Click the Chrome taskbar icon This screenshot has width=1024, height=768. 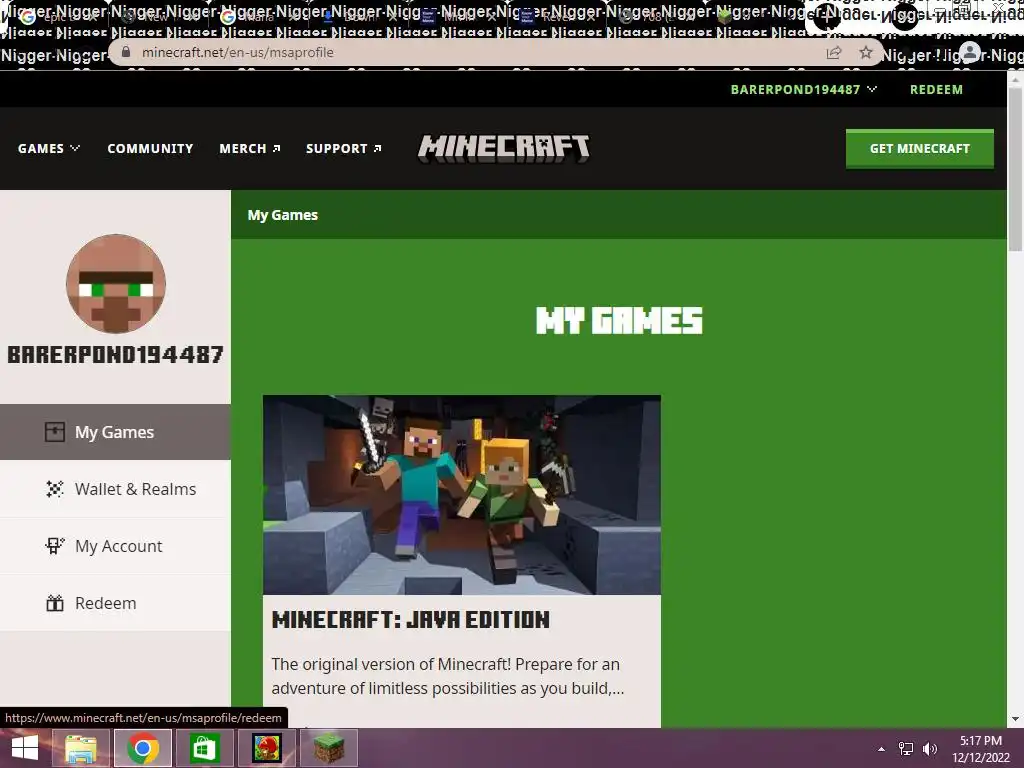pyautogui.click(x=143, y=748)
